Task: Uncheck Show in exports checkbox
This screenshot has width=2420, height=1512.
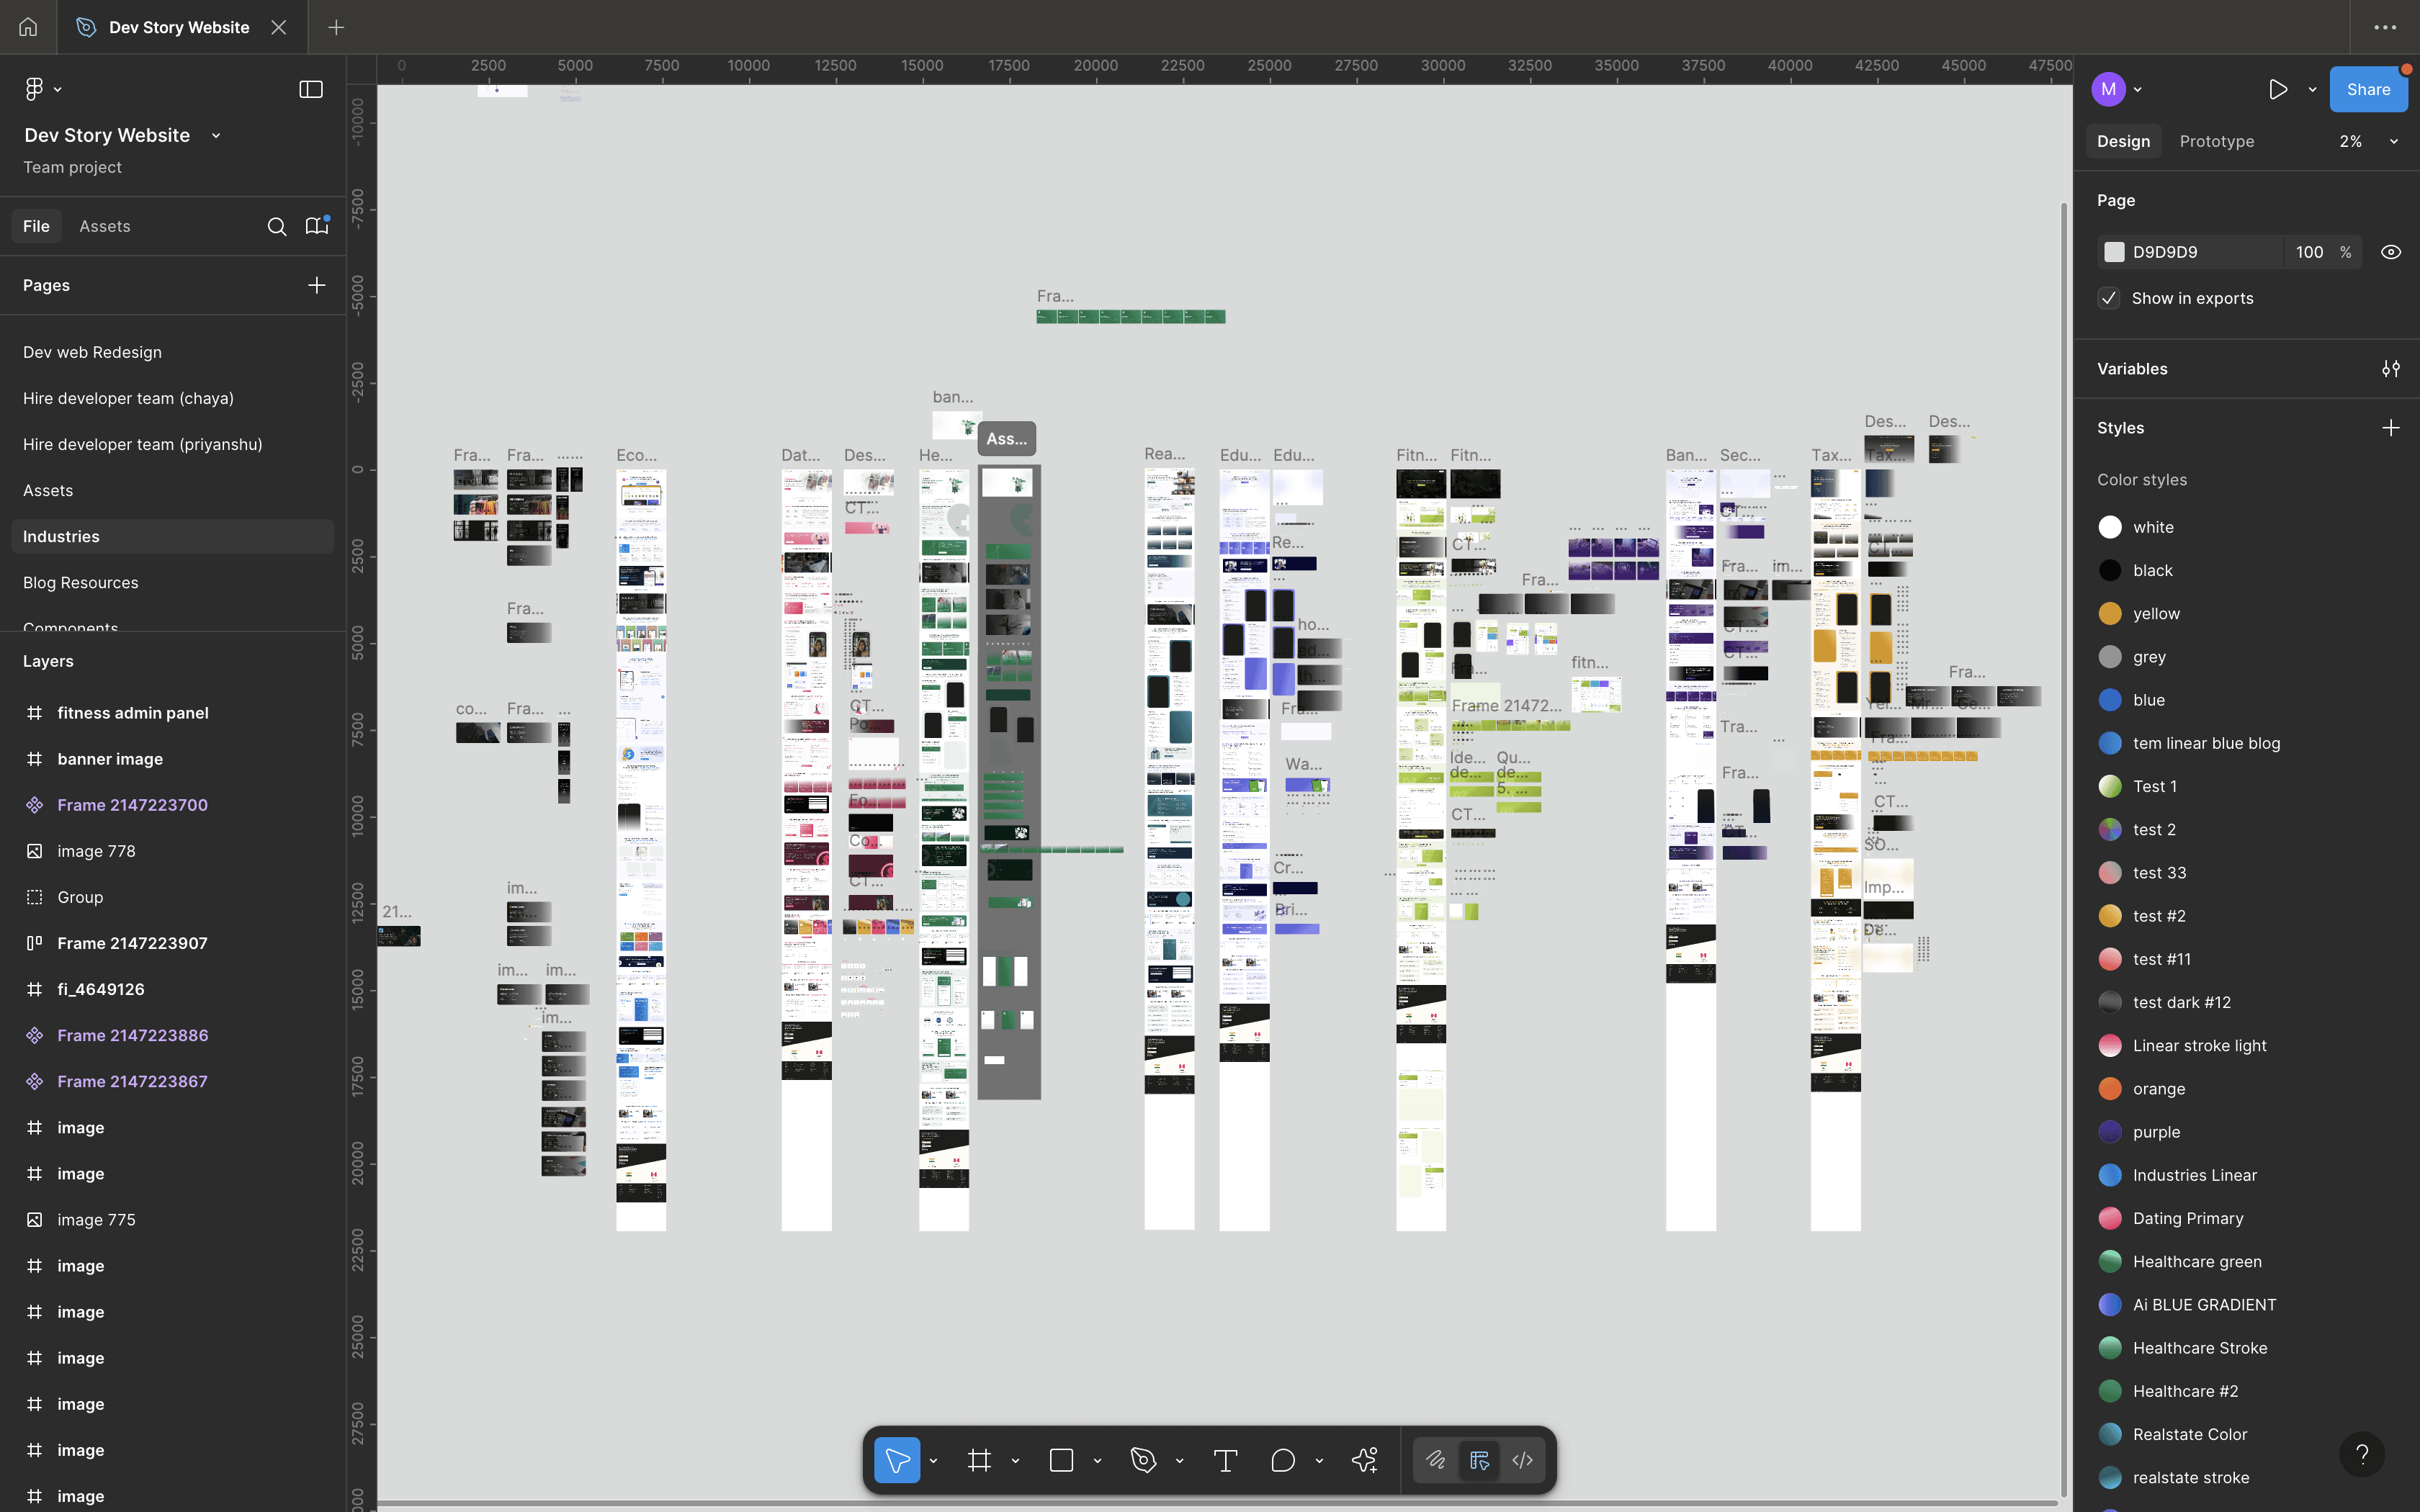Action: (2109, 298)
